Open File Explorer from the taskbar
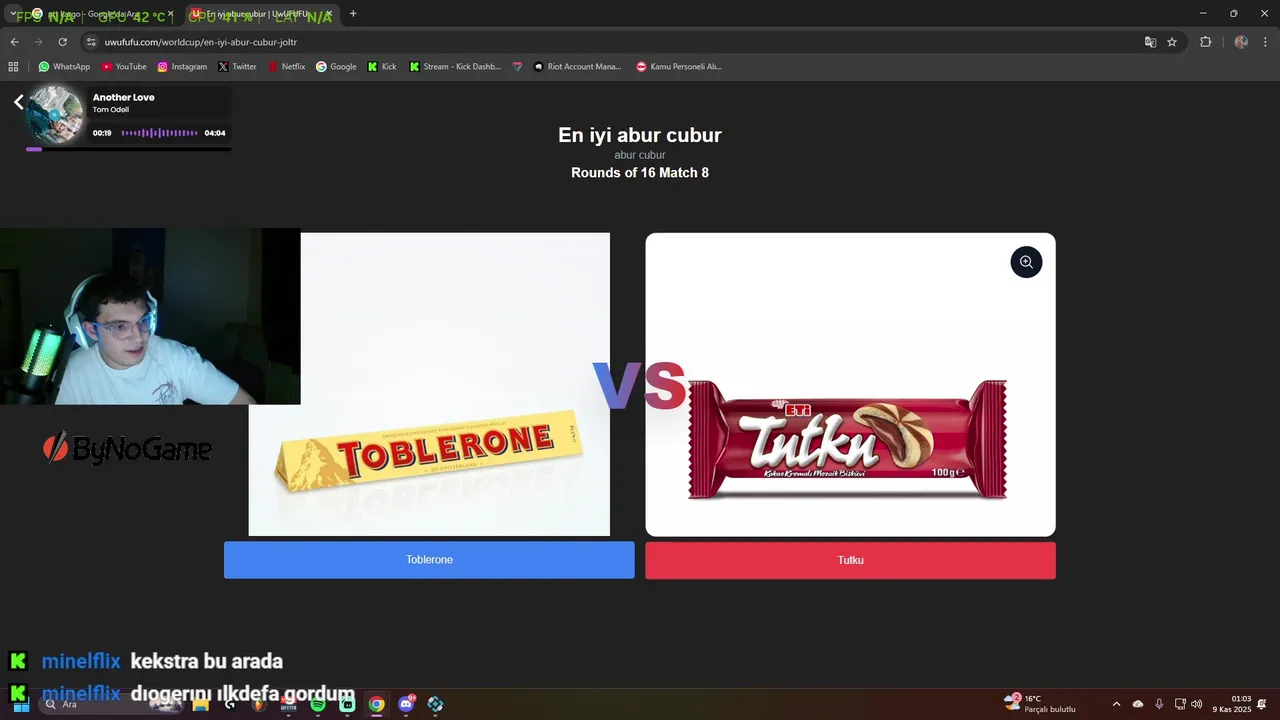The image size is (1280, 720). coord(201,704)
